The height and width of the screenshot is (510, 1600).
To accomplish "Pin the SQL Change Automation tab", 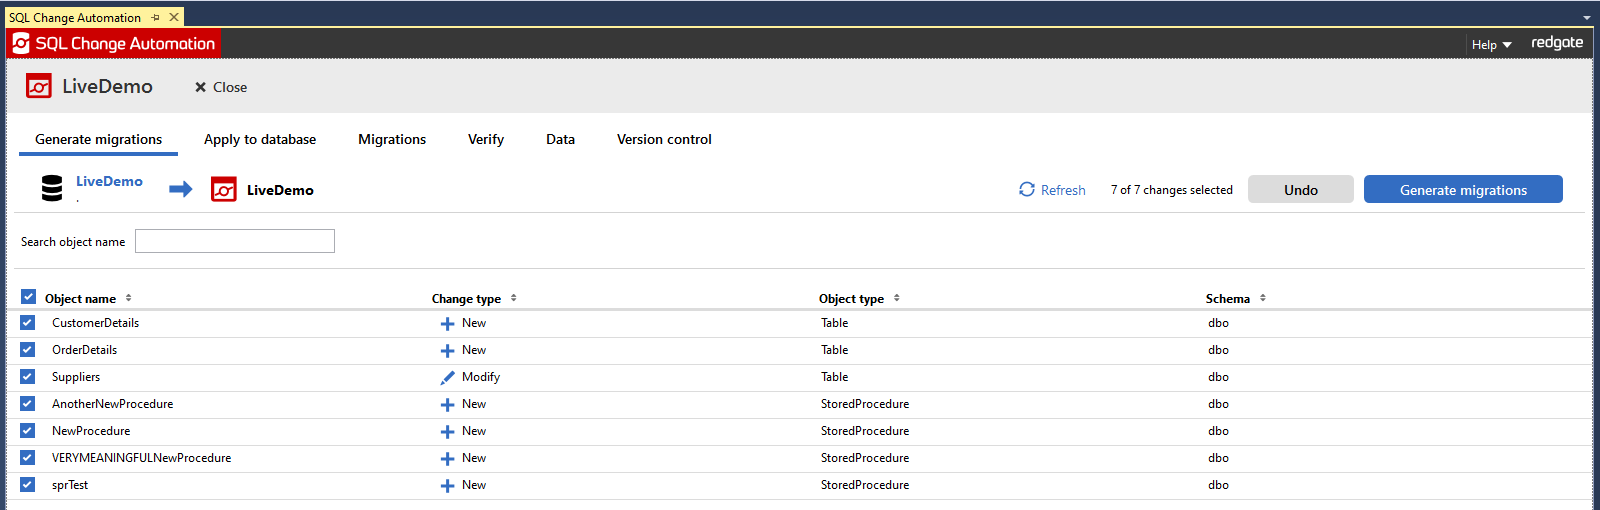I will tap(156, 18).
